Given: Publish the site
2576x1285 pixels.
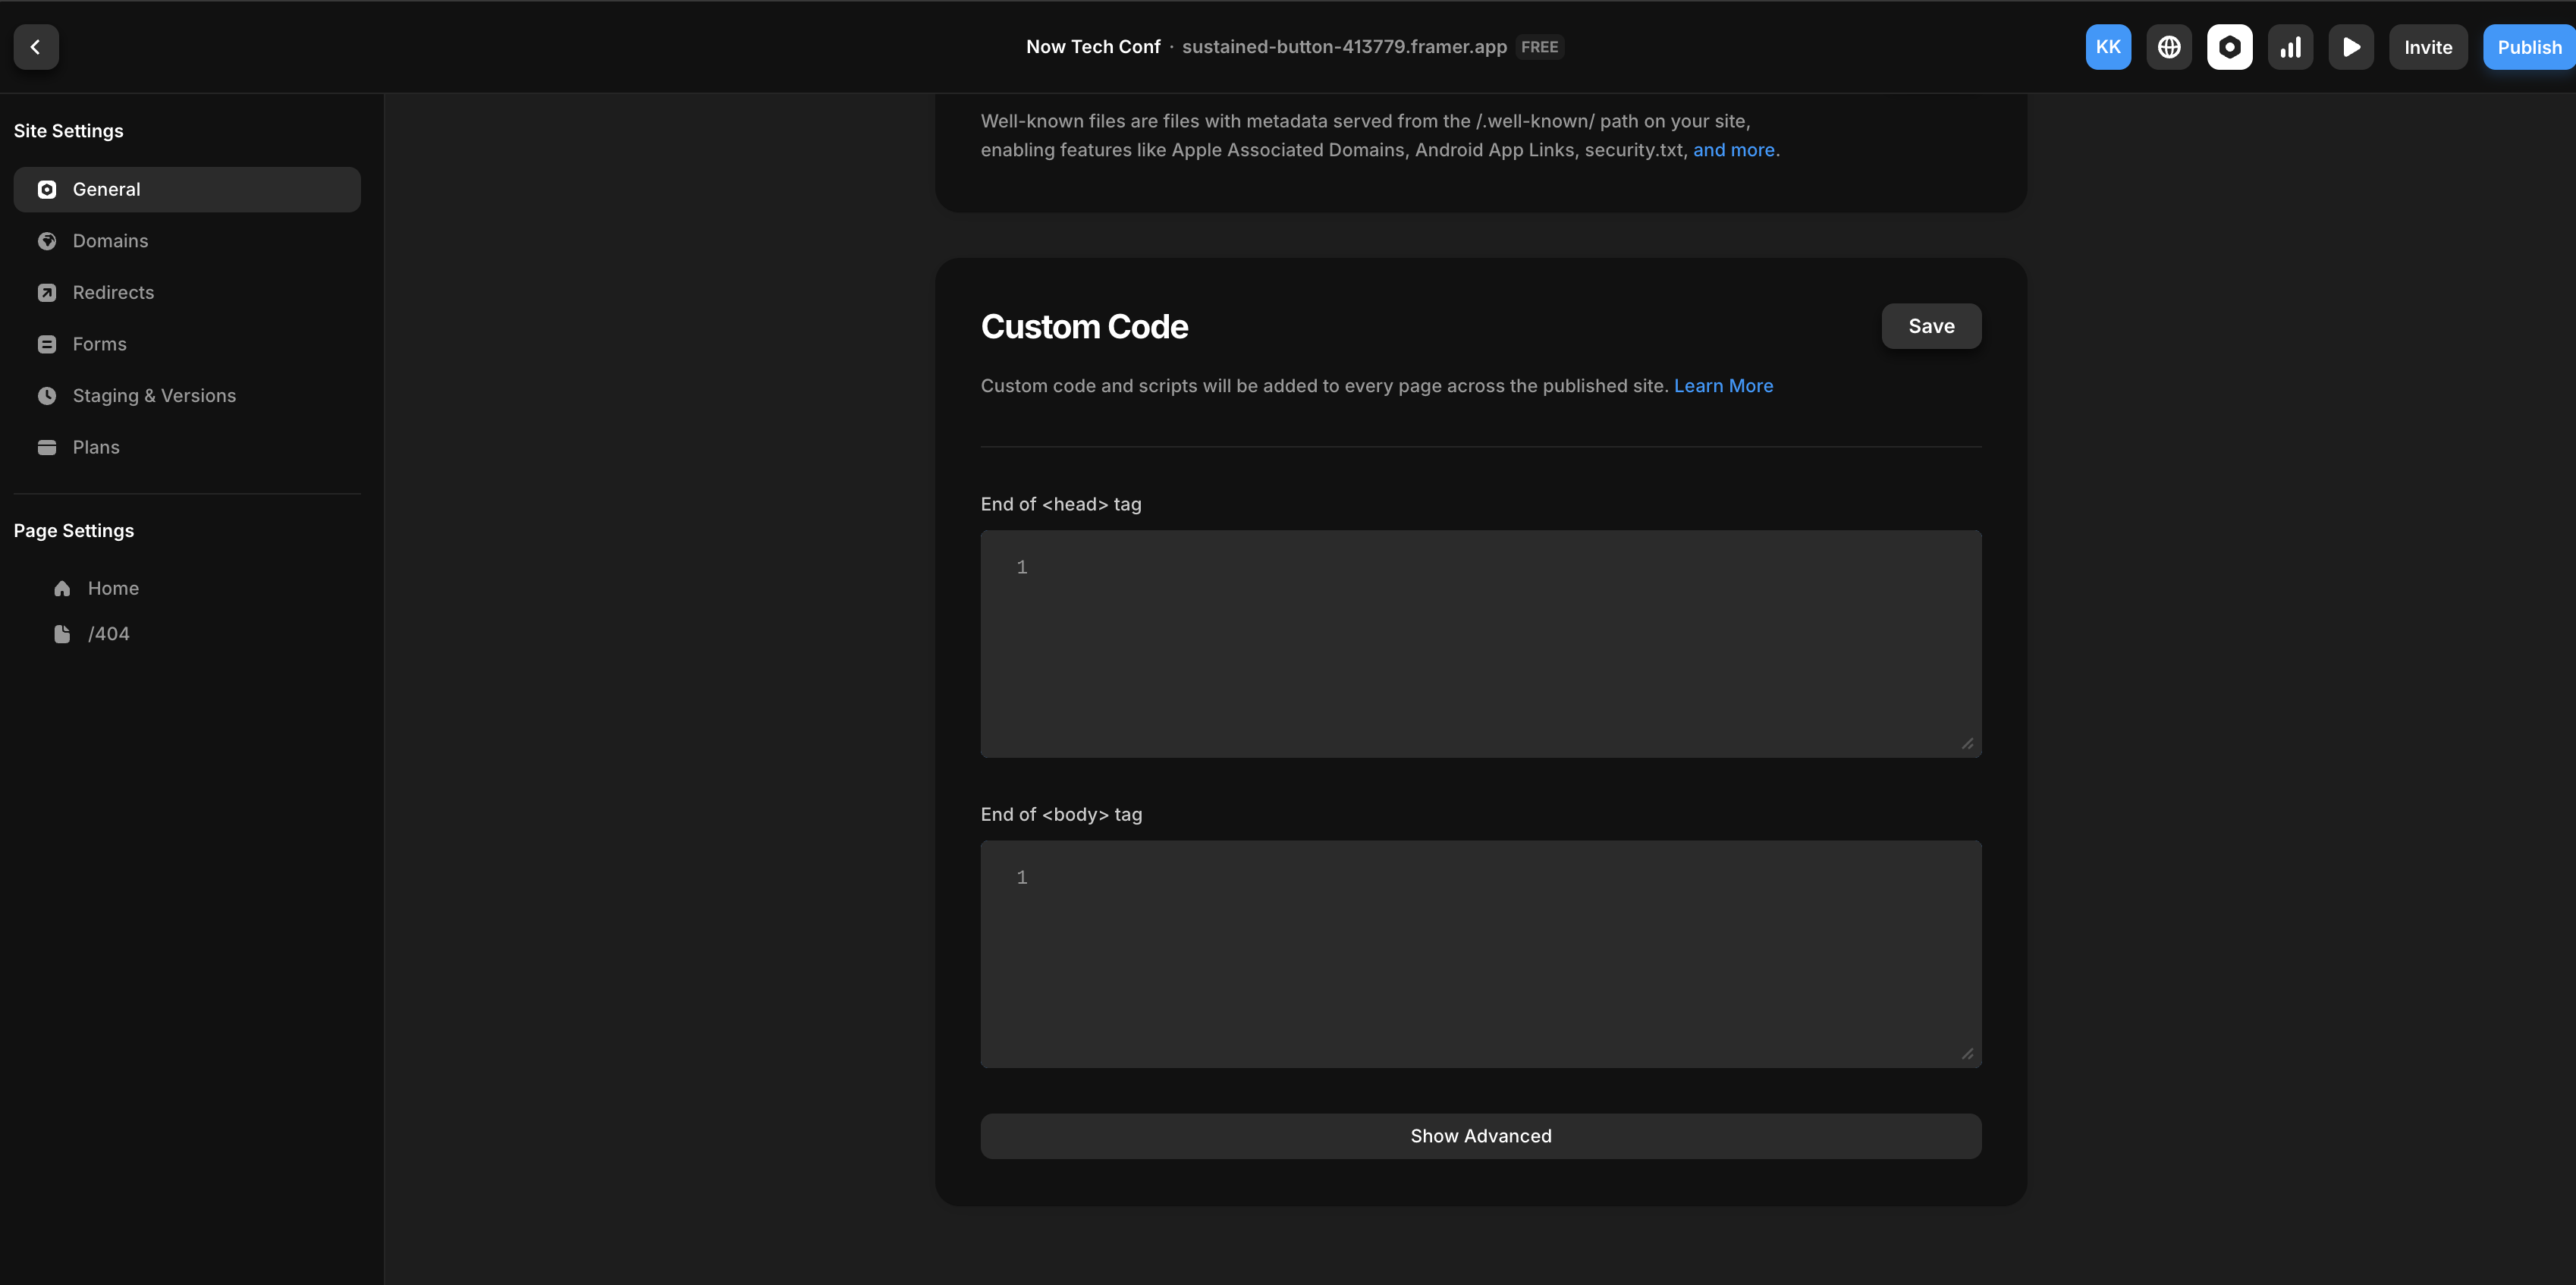Looking at the screenshot, I should pos(2529,47).
